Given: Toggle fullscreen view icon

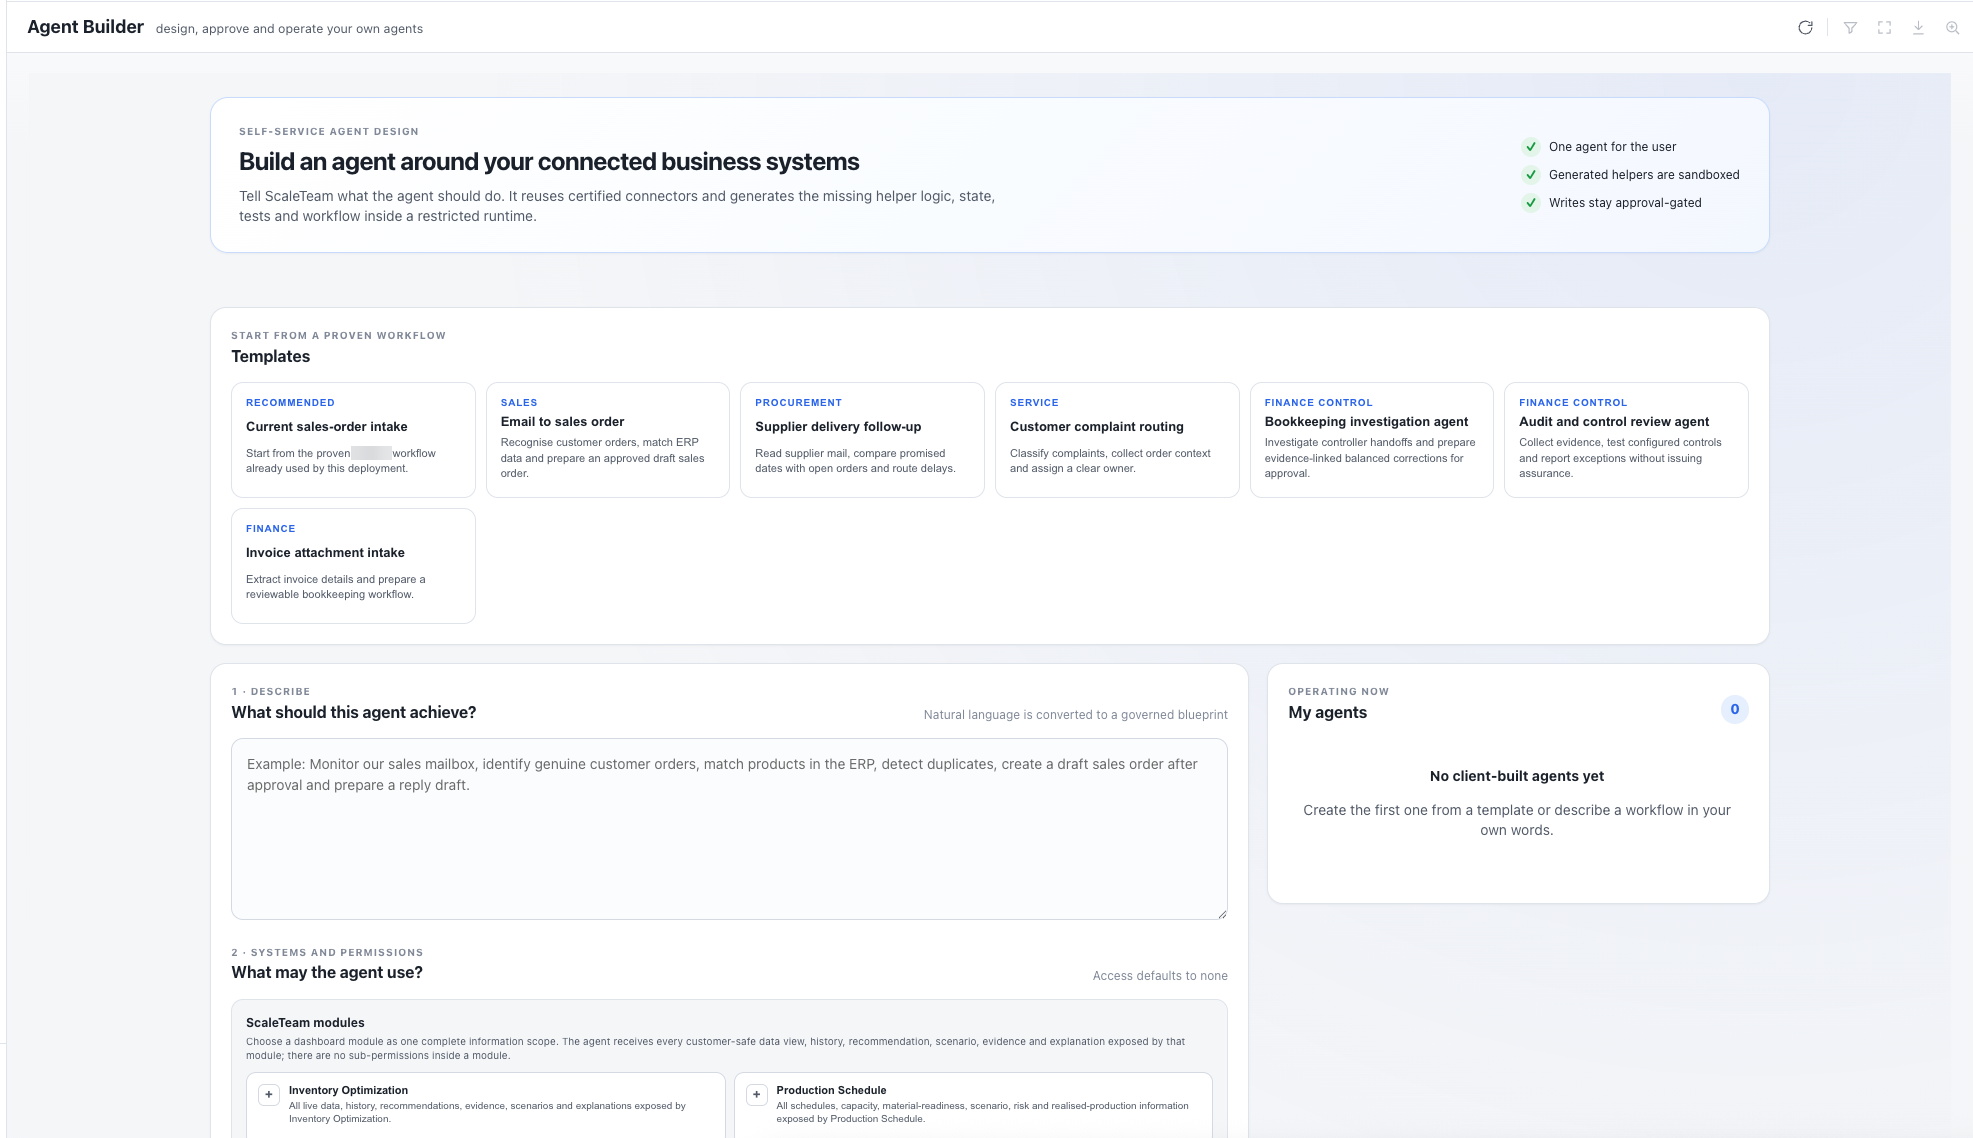Looking at the screenshot, I should tap(1884, 28).
